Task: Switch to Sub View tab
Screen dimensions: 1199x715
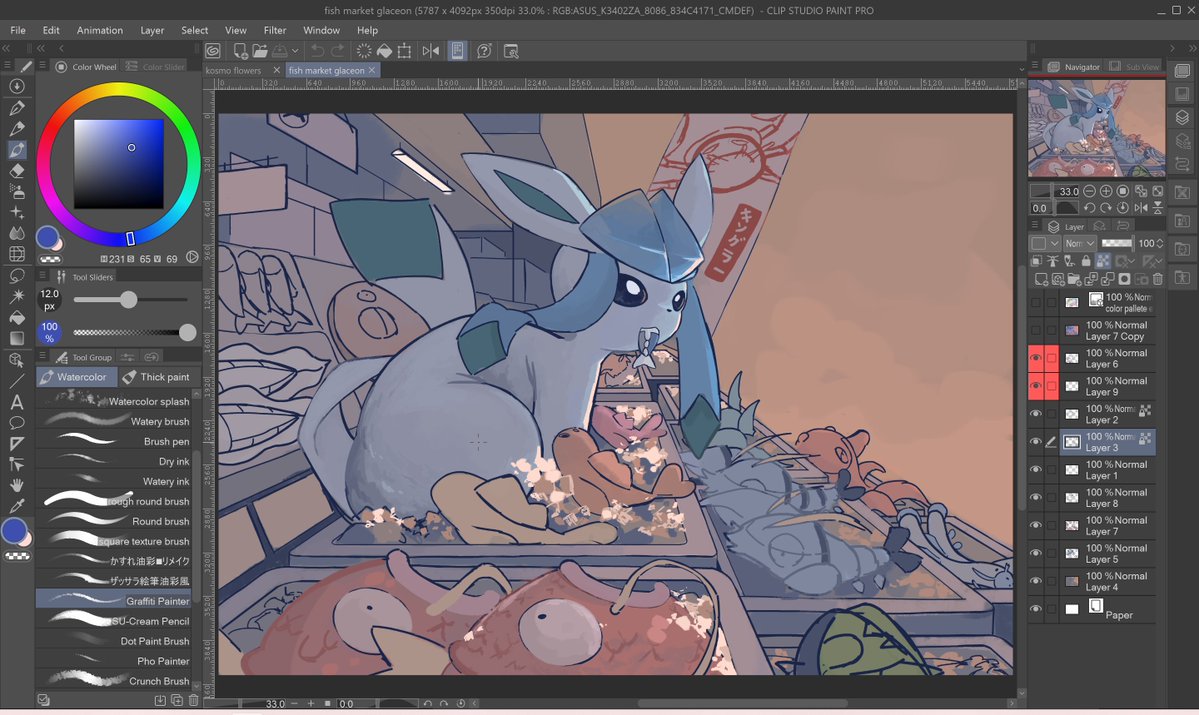Action: (1135, 67)
